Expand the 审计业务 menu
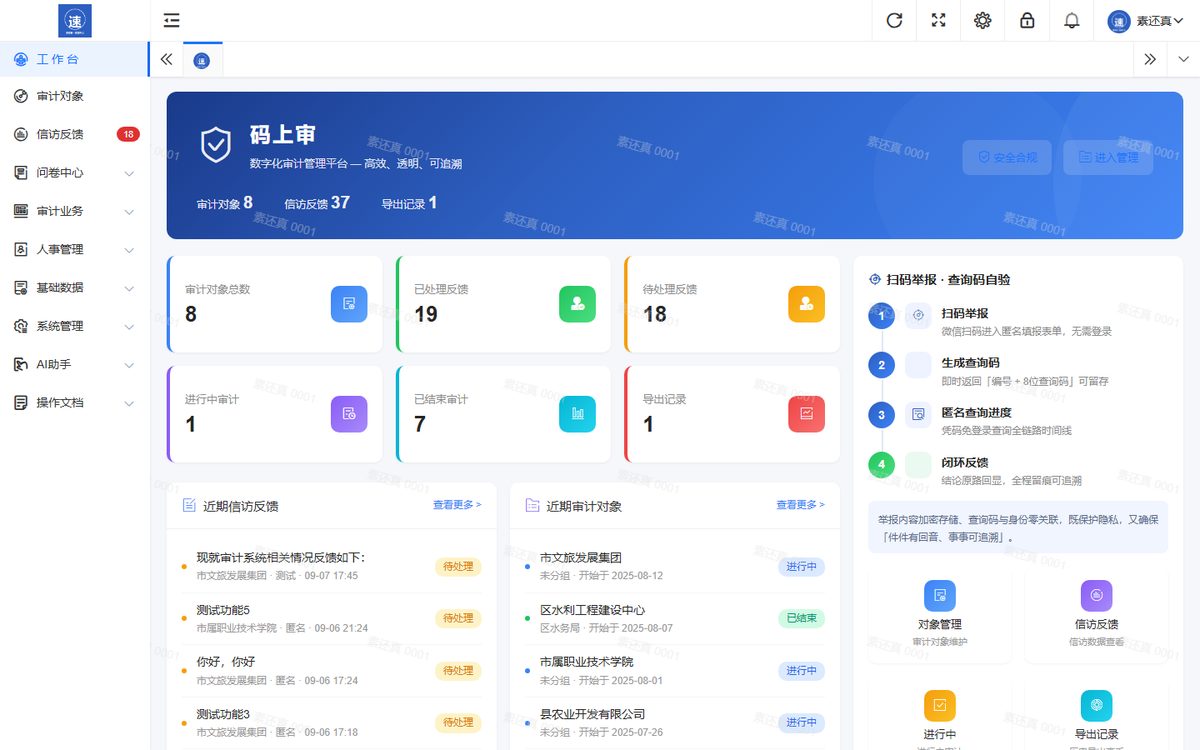 click(x=75, y=211)
